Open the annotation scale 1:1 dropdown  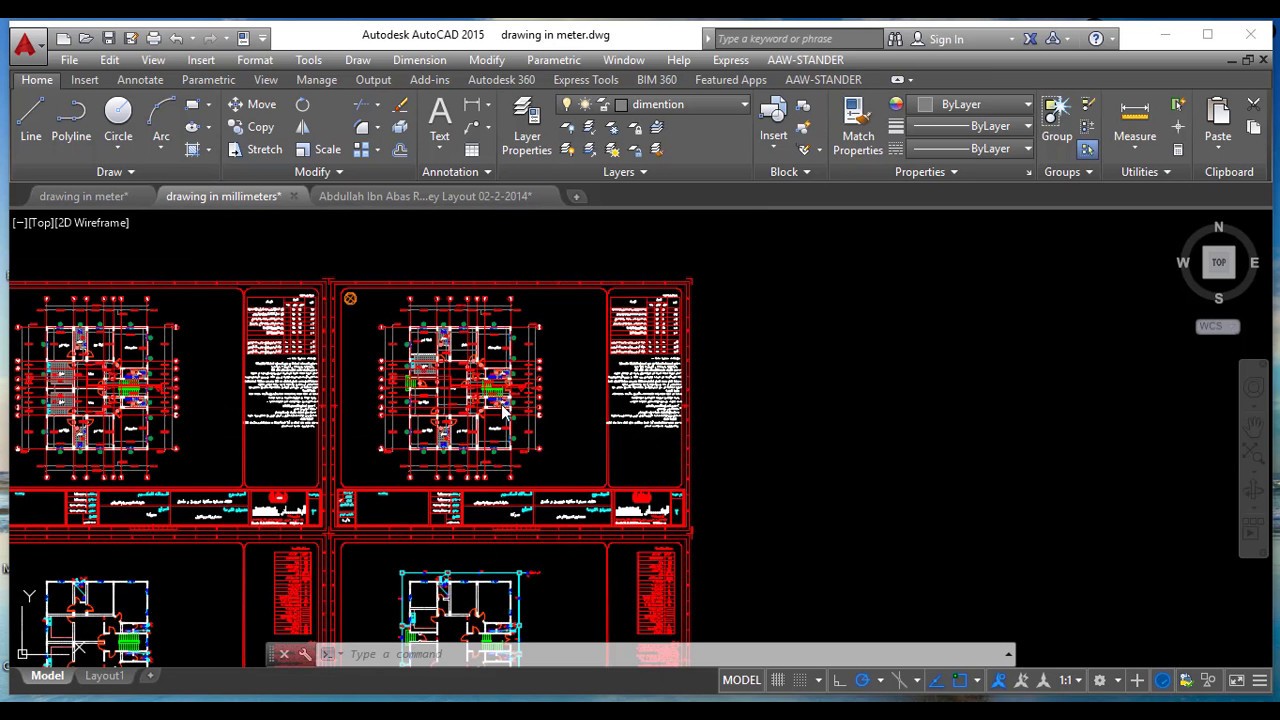click(1069, 680)
